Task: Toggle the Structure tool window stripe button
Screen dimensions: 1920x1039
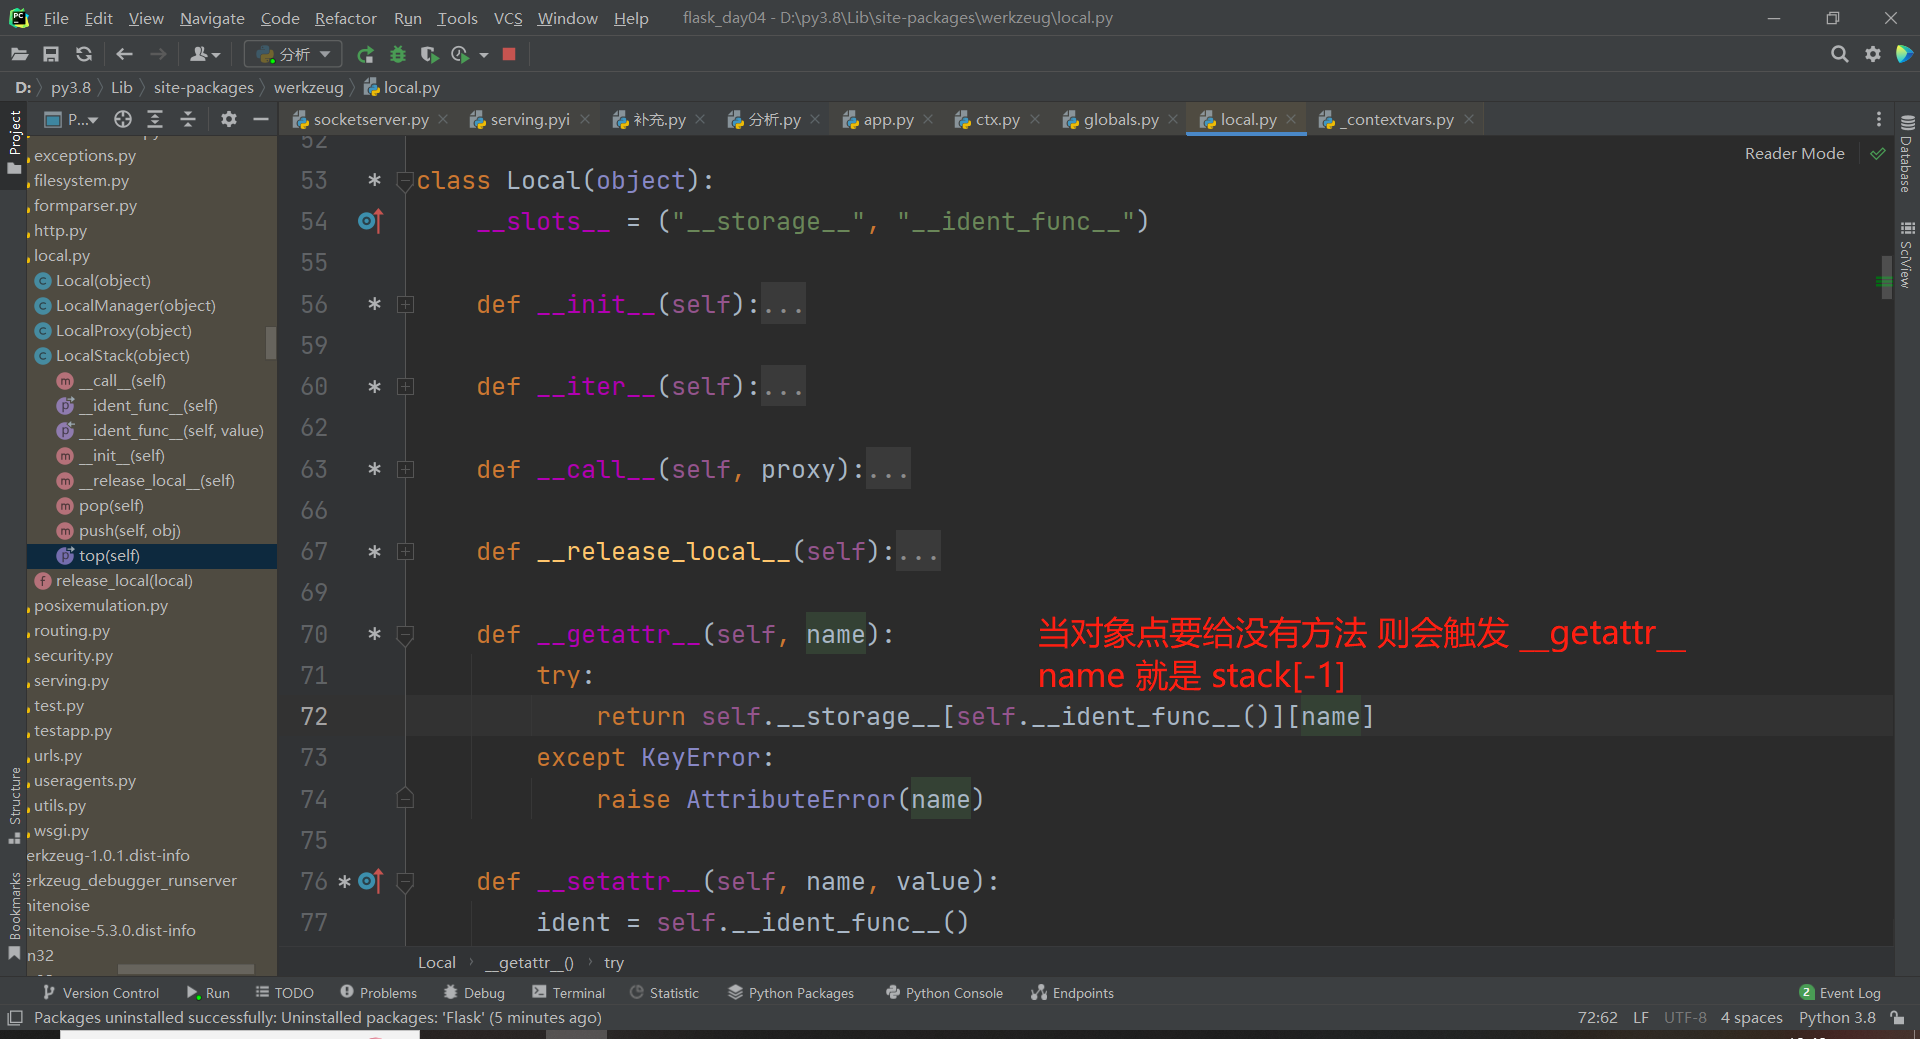Action: click(x=14, y=806)
